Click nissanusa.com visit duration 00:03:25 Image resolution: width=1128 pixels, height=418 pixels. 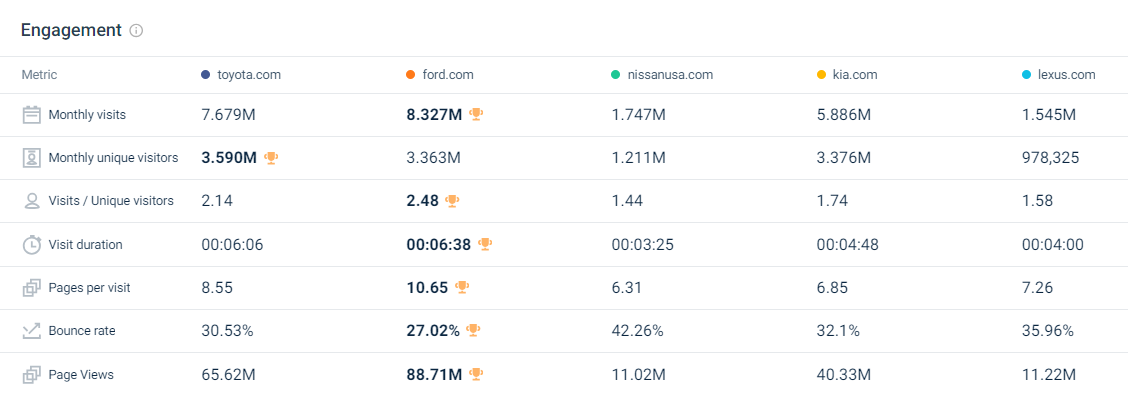point(642,245)
